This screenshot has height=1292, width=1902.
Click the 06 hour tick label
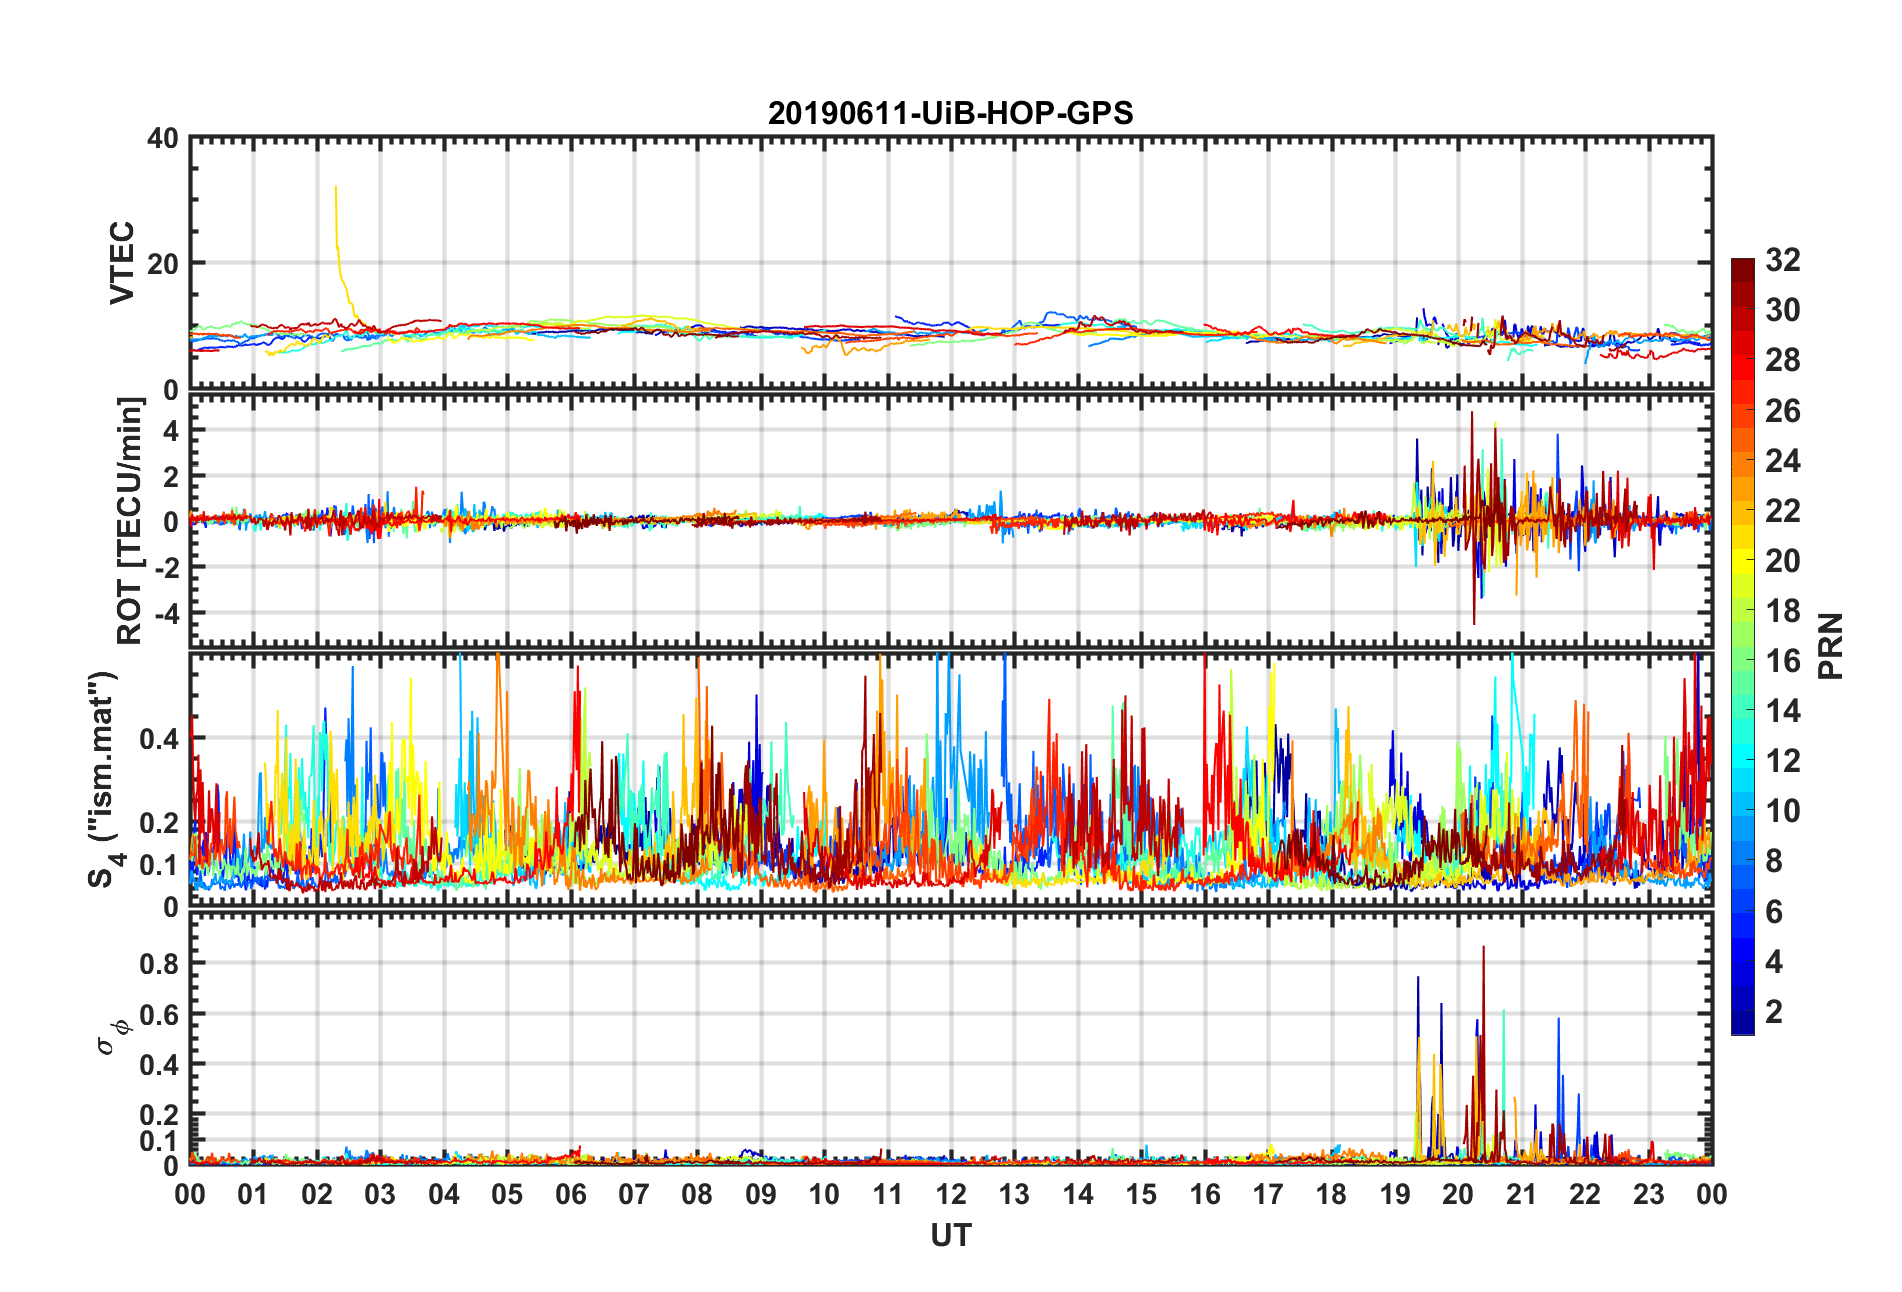571,1195
